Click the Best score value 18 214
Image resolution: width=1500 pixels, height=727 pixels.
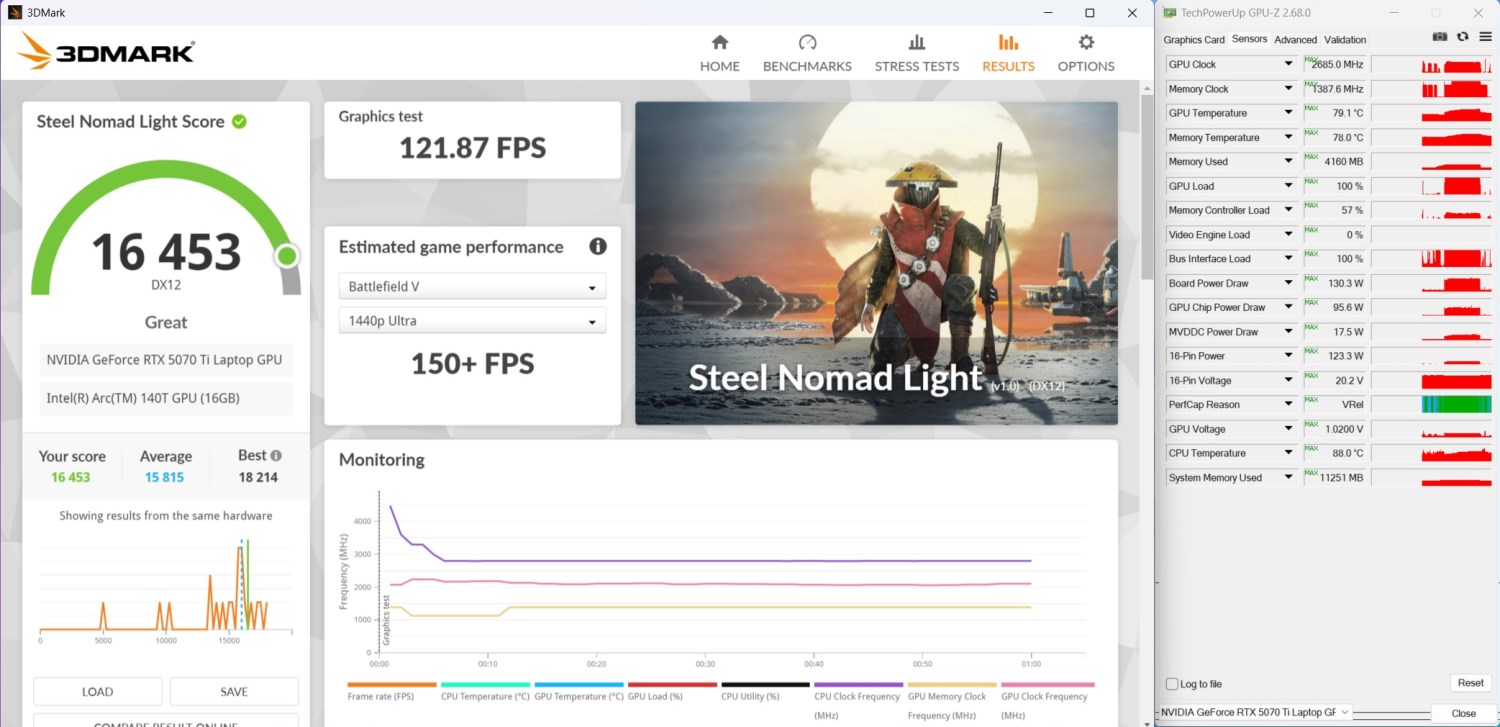click(258, 477)
